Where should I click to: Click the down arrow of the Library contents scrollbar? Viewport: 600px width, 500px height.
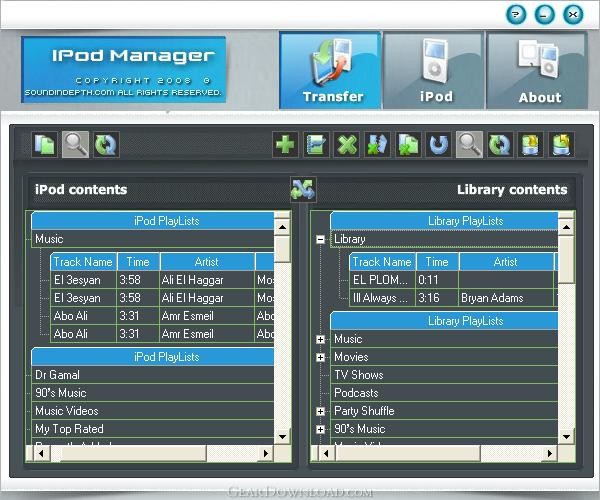pos(566,436)
